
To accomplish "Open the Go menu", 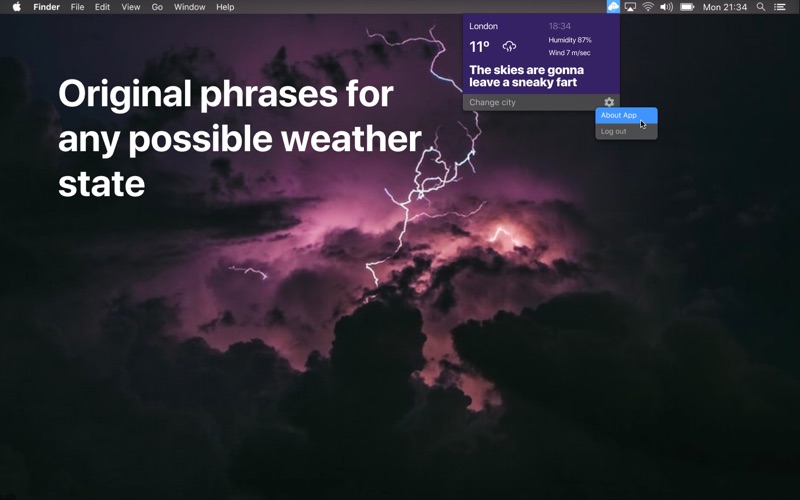I will 157,7.
